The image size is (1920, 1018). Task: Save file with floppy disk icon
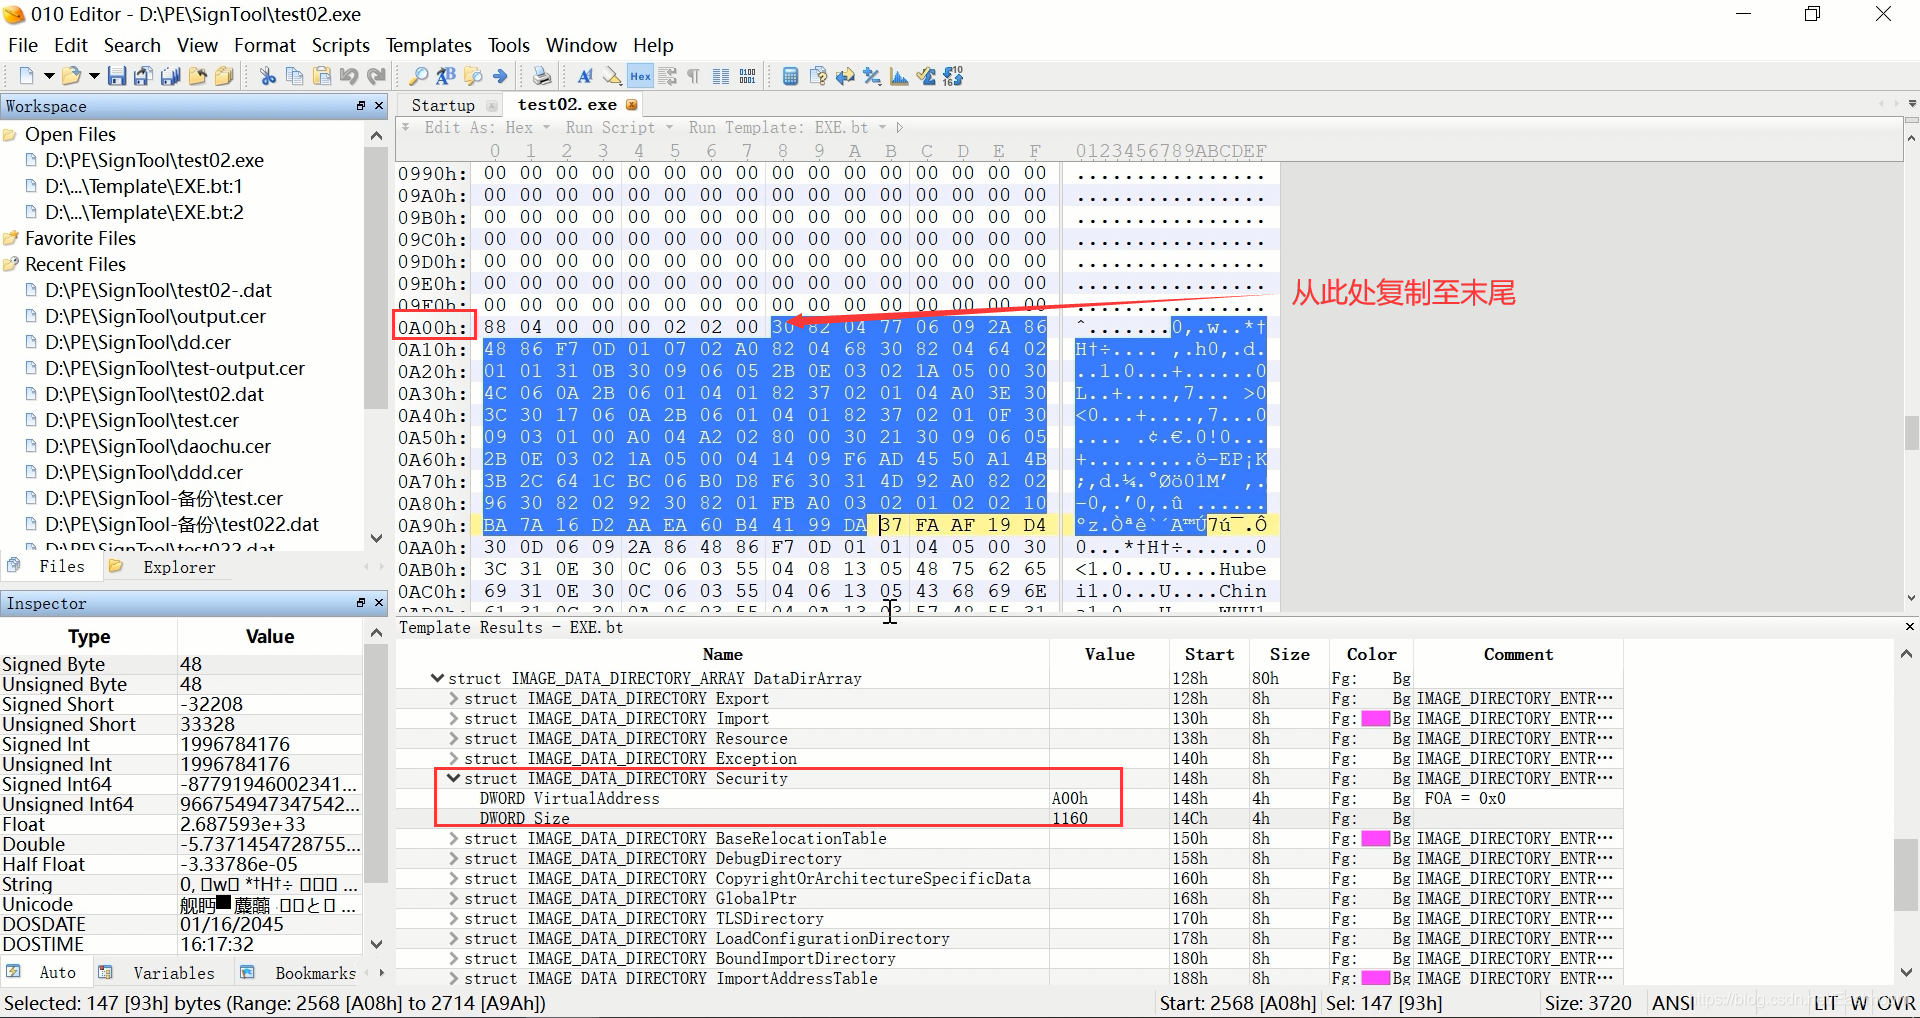(x=117, y=76)
